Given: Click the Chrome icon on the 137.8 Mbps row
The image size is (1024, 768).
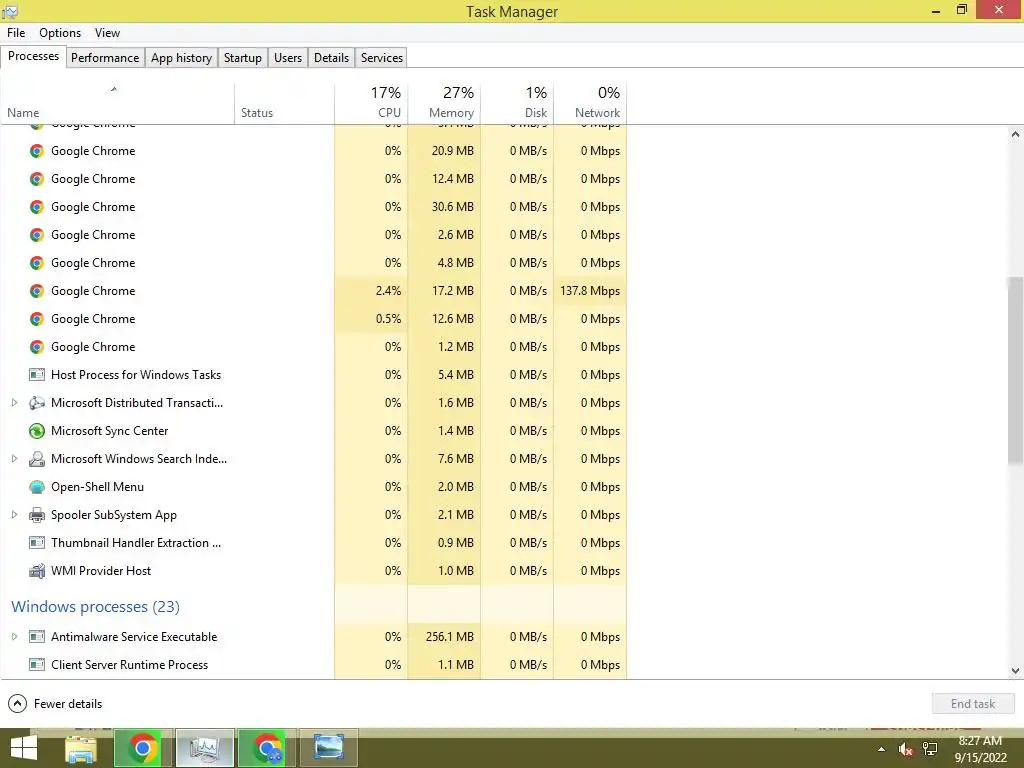Looking at the screenshot, I should tap(37, 291).
